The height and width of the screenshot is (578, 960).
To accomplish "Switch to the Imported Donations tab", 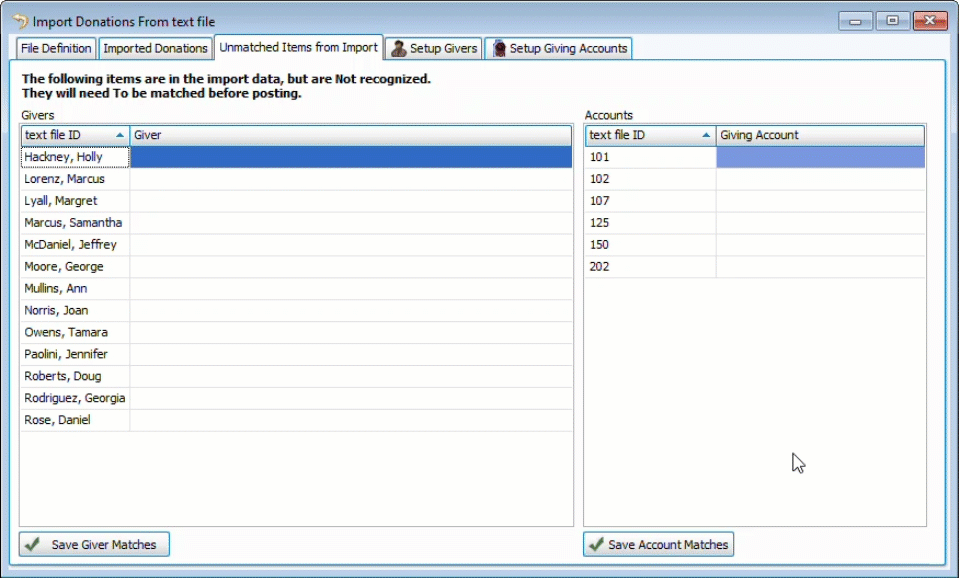I will coord(155,48).
